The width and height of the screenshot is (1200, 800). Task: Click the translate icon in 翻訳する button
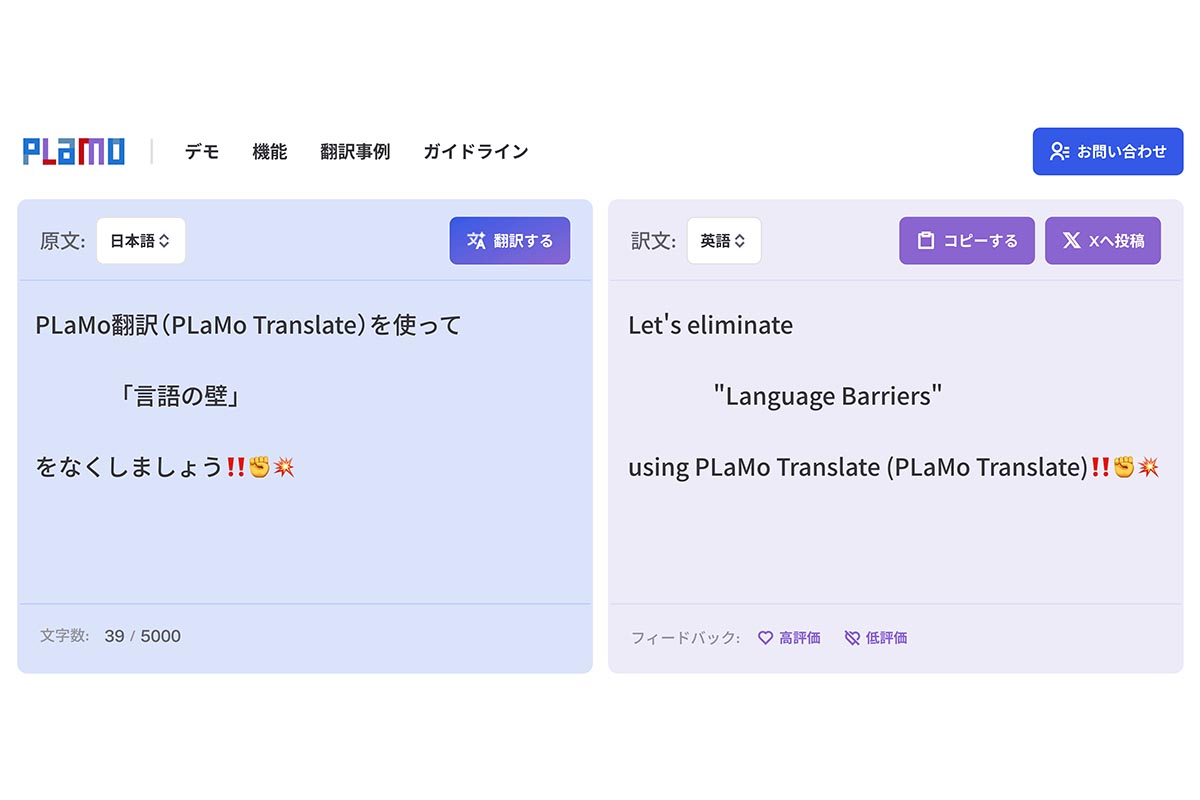tap(476, 241)
